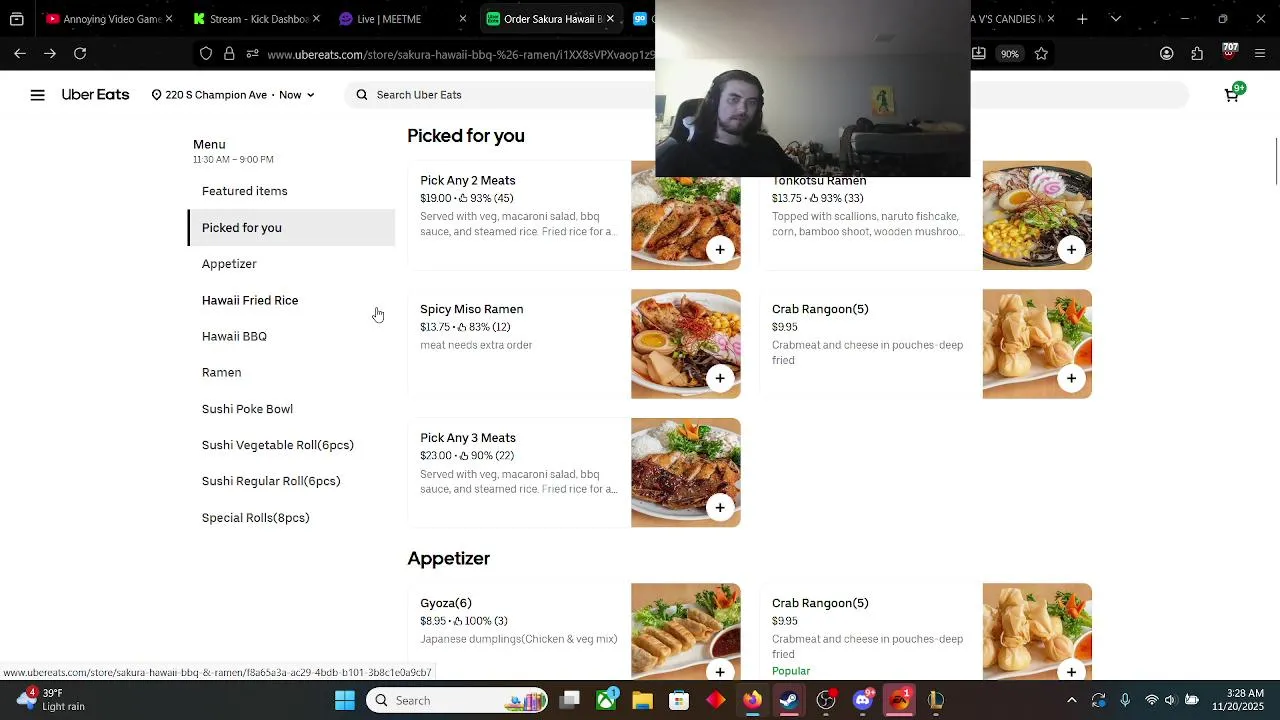This screenshot has width=1280, height=720.
Task: Add Tonkotsu Ramen to cart
Action: [x=1071, y=250]
